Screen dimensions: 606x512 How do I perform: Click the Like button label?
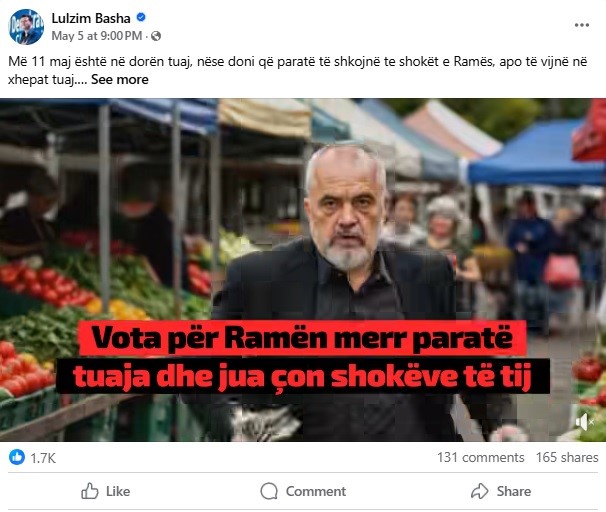pos(118,492)
